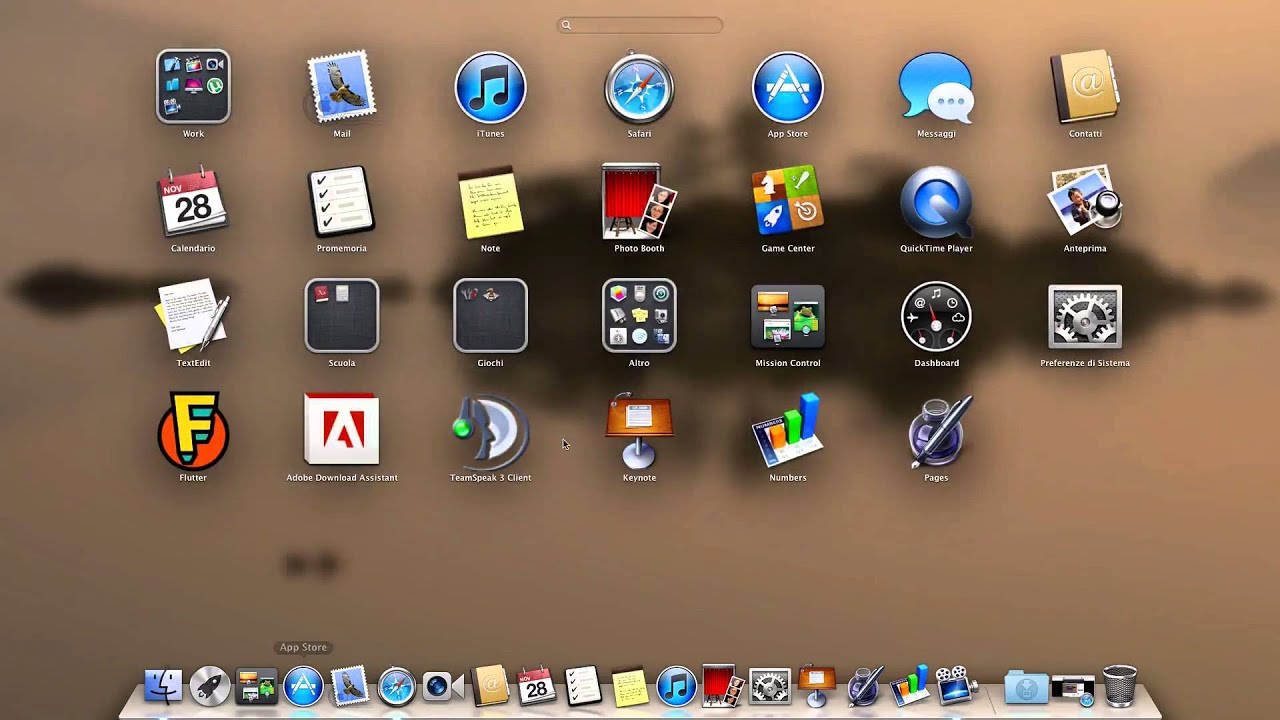Open the Contatti app in Launchpad

[1085, 88]
